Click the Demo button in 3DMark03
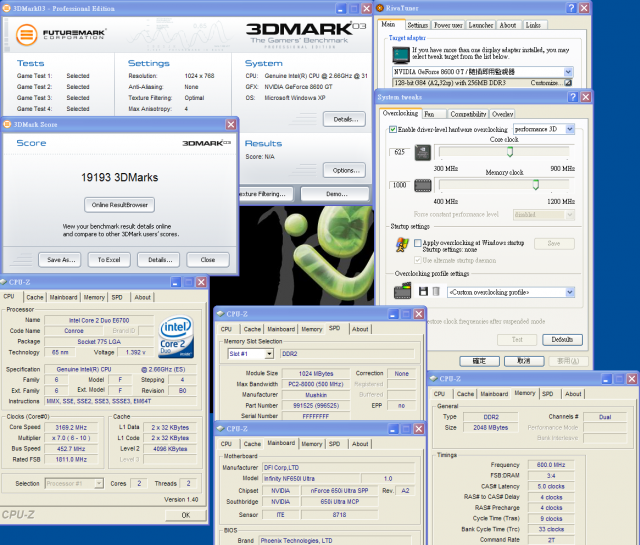This screenshot has width=640, height=545. click(335, 194)
